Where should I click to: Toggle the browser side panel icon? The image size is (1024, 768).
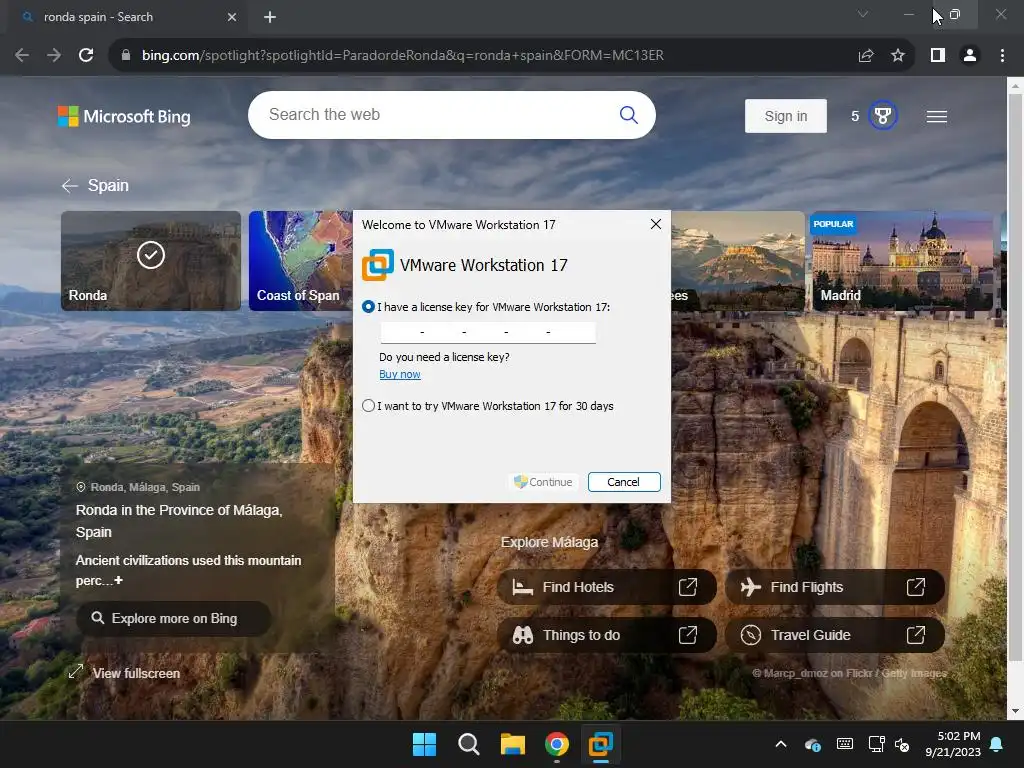(x=938, y=56)
